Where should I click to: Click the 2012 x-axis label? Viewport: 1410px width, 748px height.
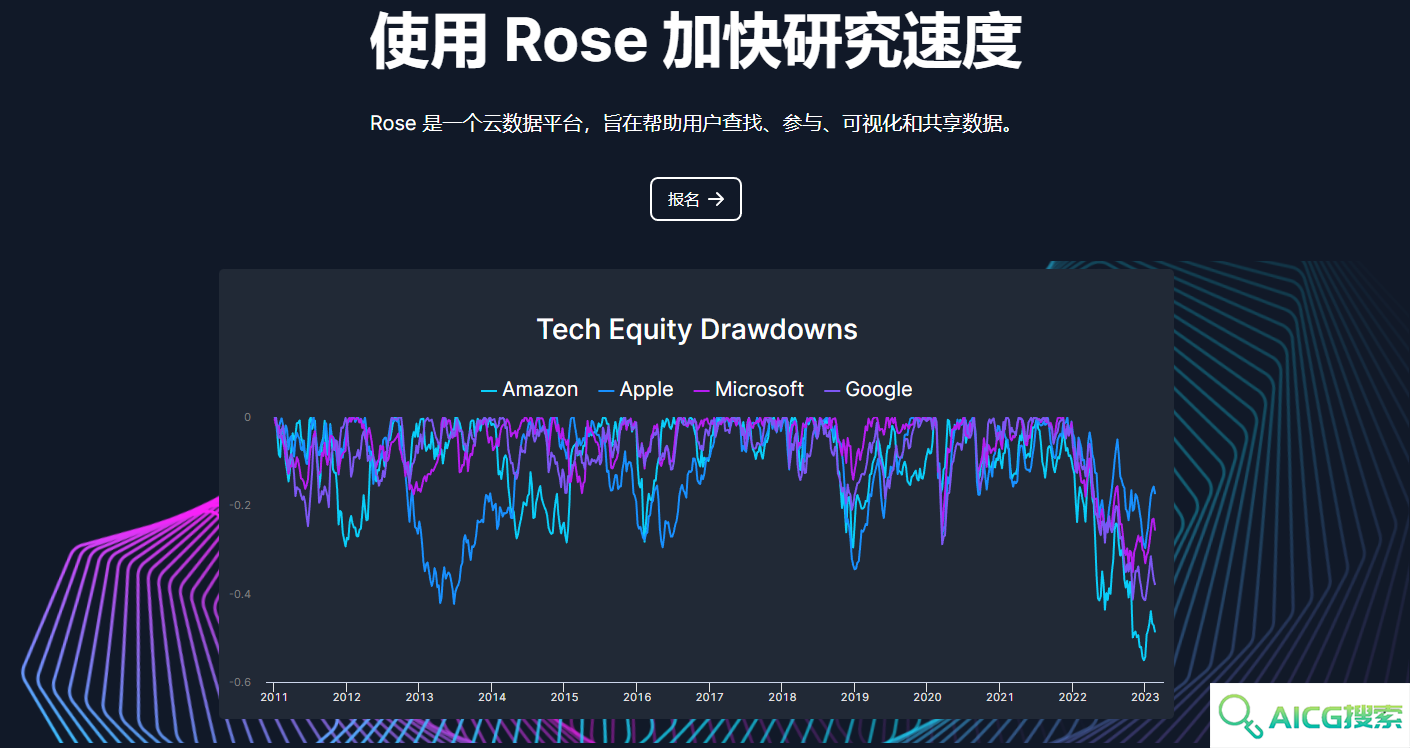[347, 697]
